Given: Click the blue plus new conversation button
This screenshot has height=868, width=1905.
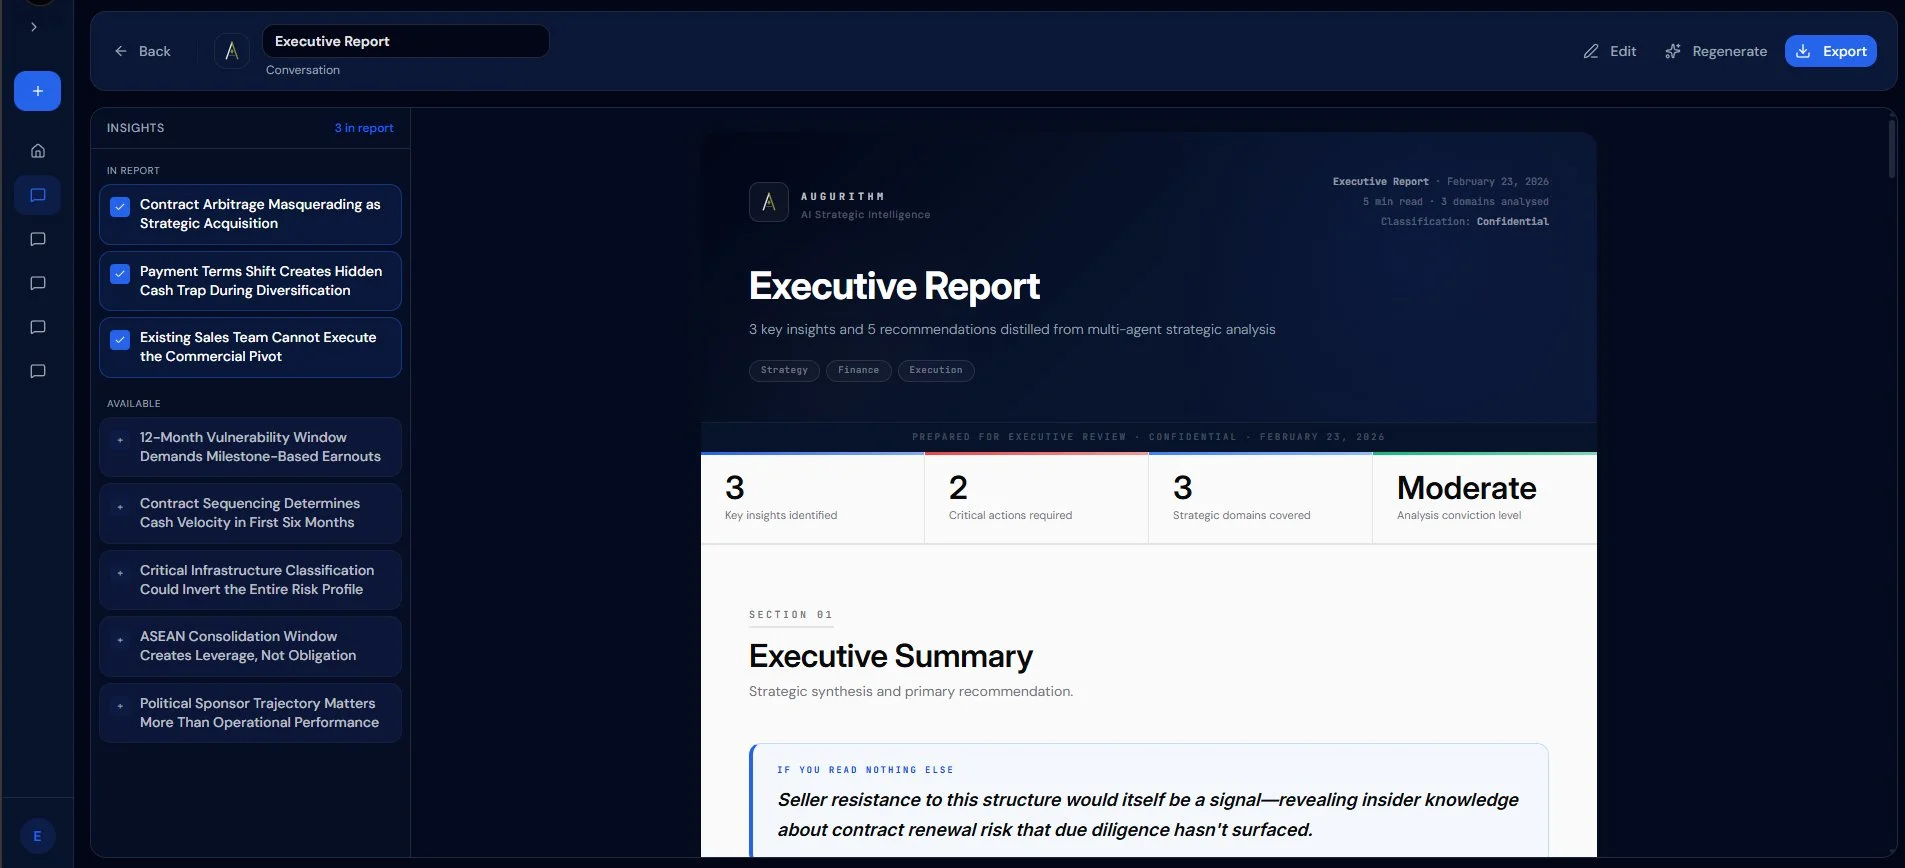Looking at the screenshot, I should pos(37,91).
